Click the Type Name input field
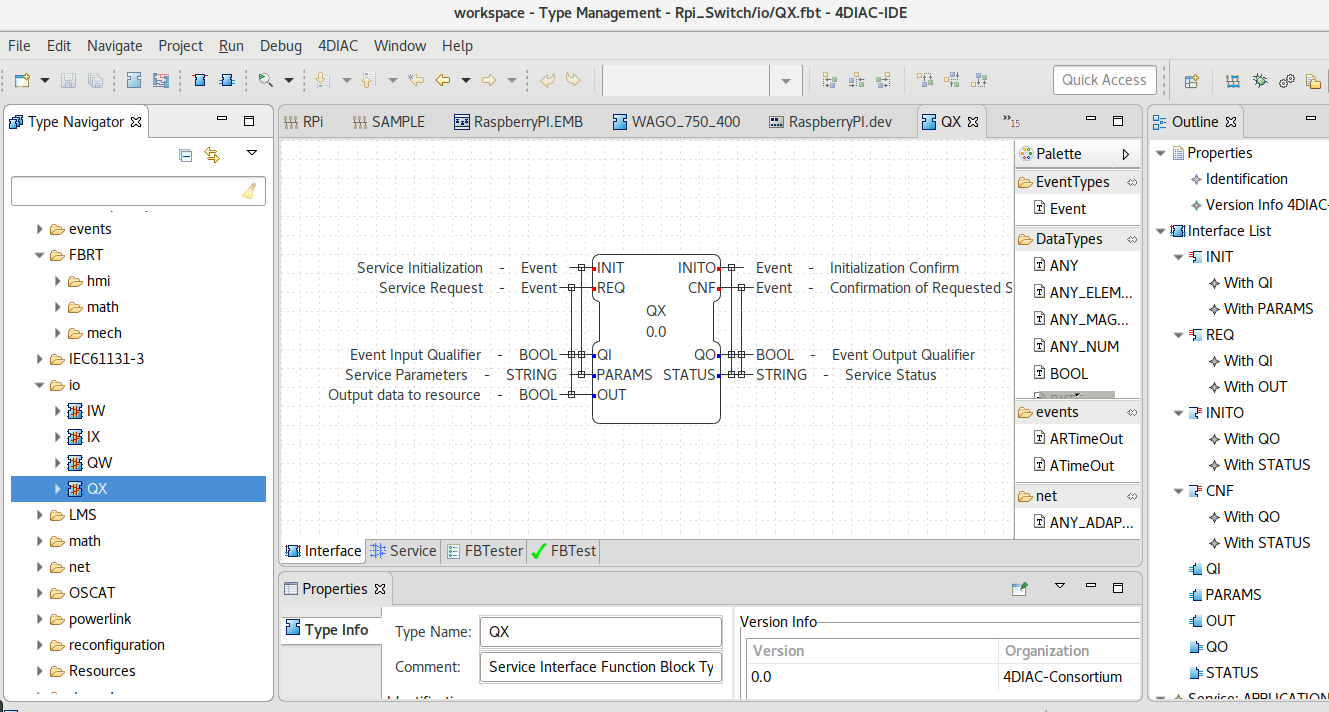Viewport: 1329px width, 712px height. (x=601, y=632)
